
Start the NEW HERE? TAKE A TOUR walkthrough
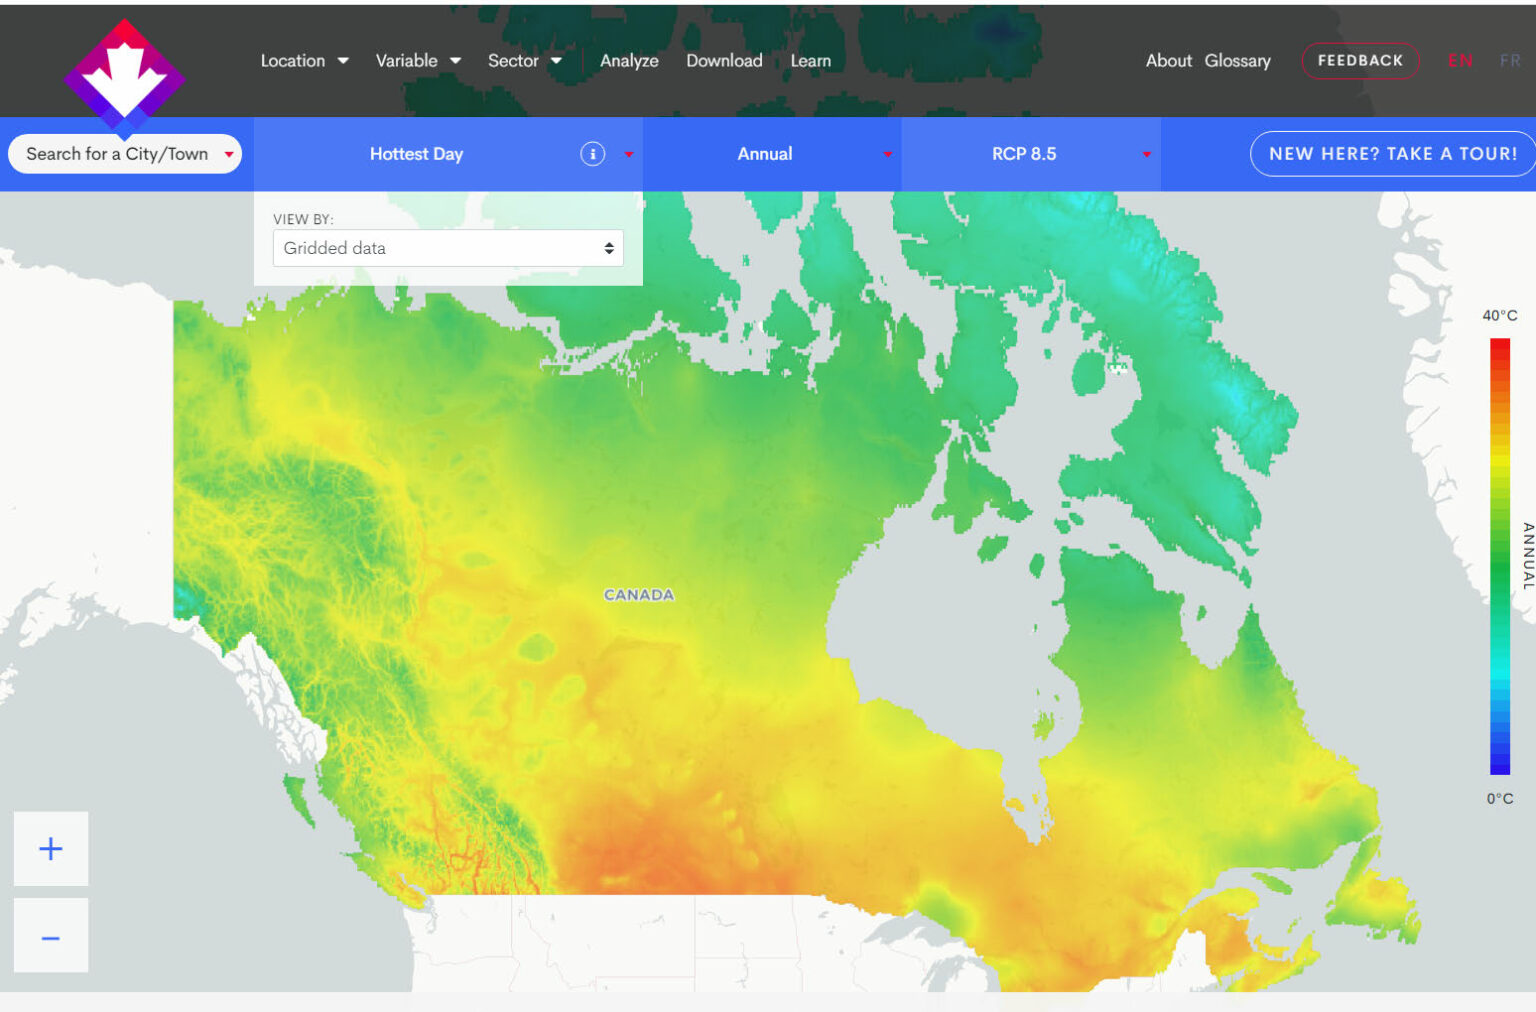1392,154
